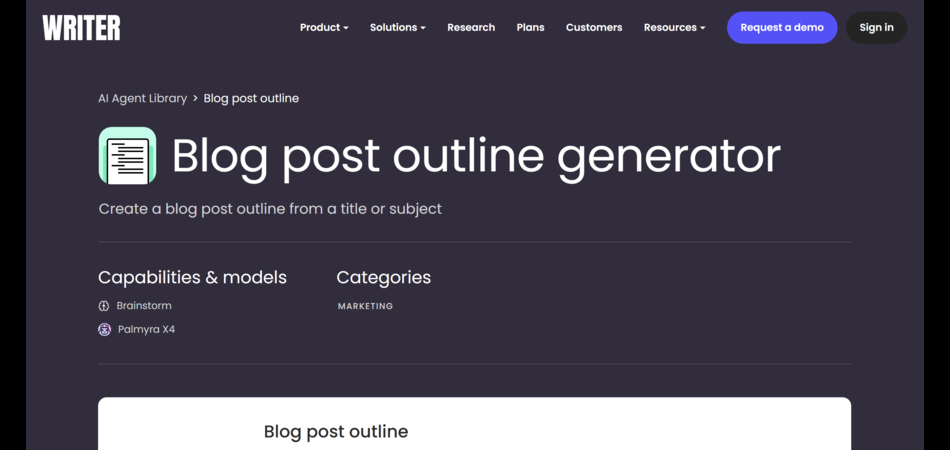This screenshot has height=450, width=950.
Task: Click the Blog post outline card heading
Action: [x=336, y=431]
